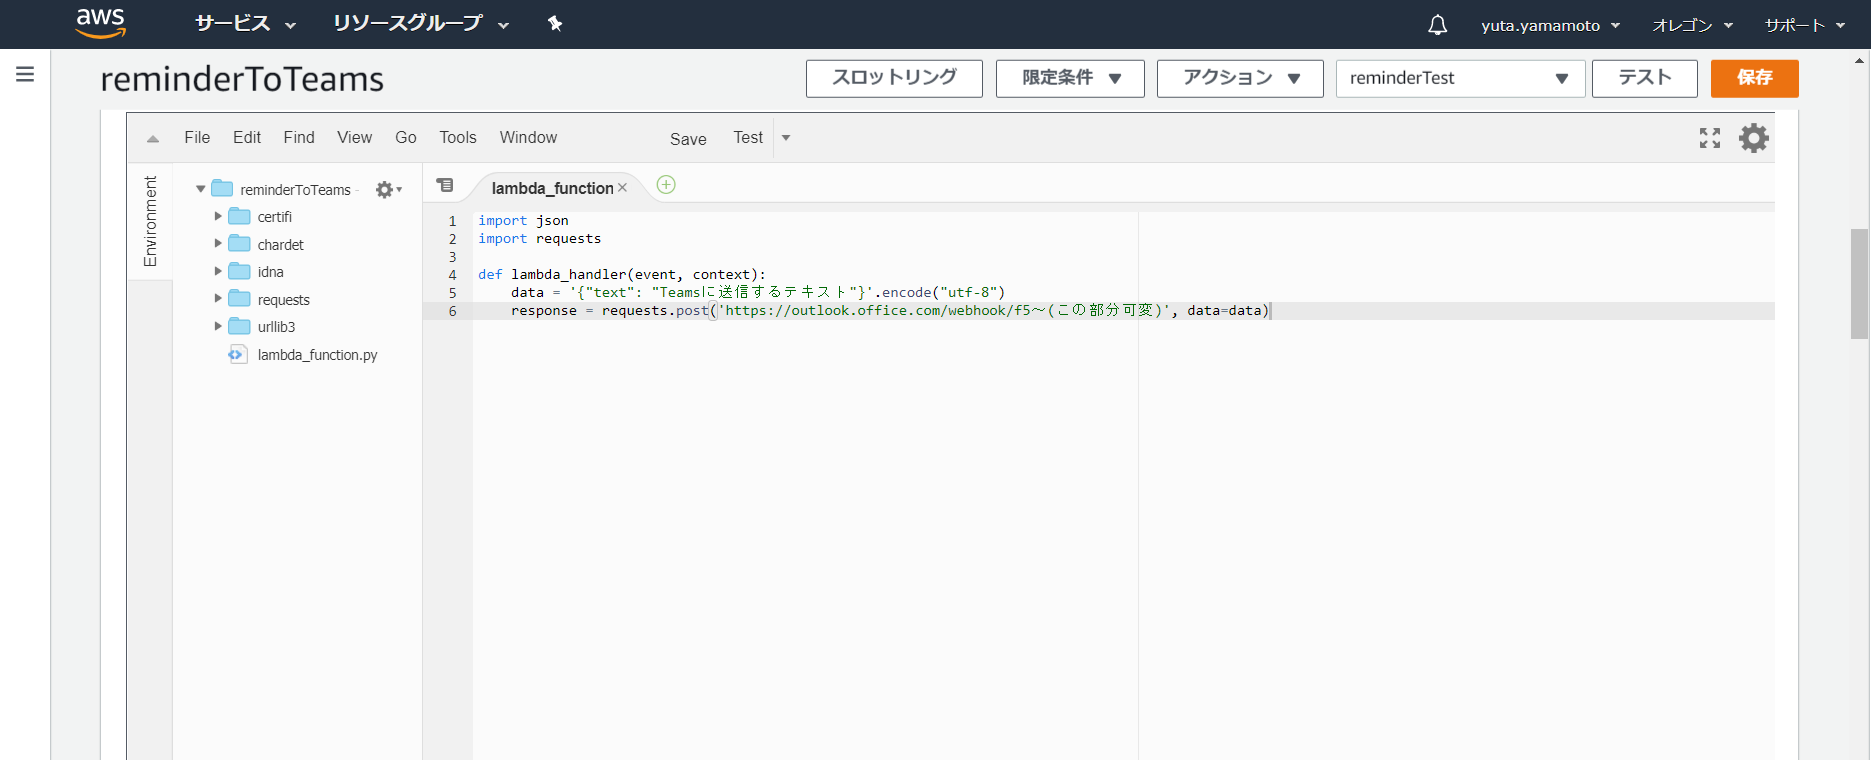Open the Find menu
This screenshot has width=1871, height=760.
[x=299, y=138]
